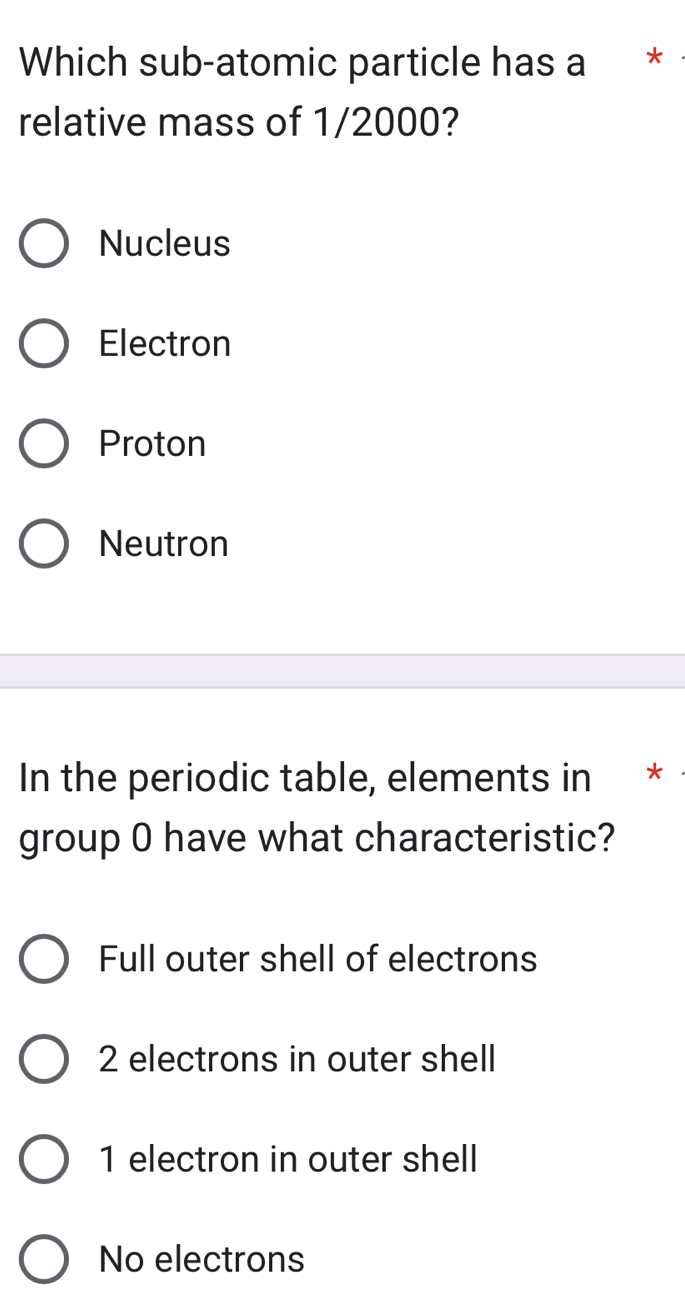Click the Electron option label text
685x1300 pixels.
pos(164,343)
